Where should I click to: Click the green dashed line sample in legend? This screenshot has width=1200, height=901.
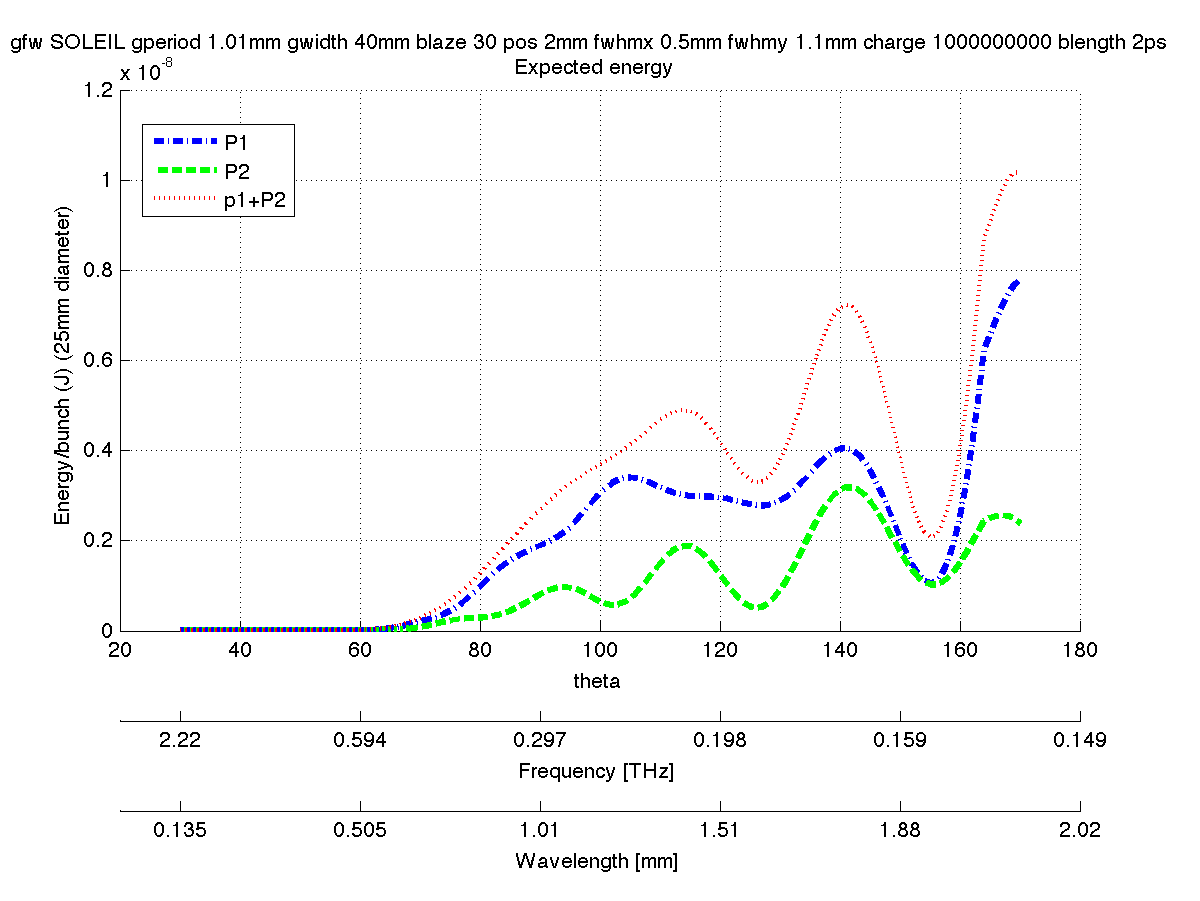[x=186, y=171]
